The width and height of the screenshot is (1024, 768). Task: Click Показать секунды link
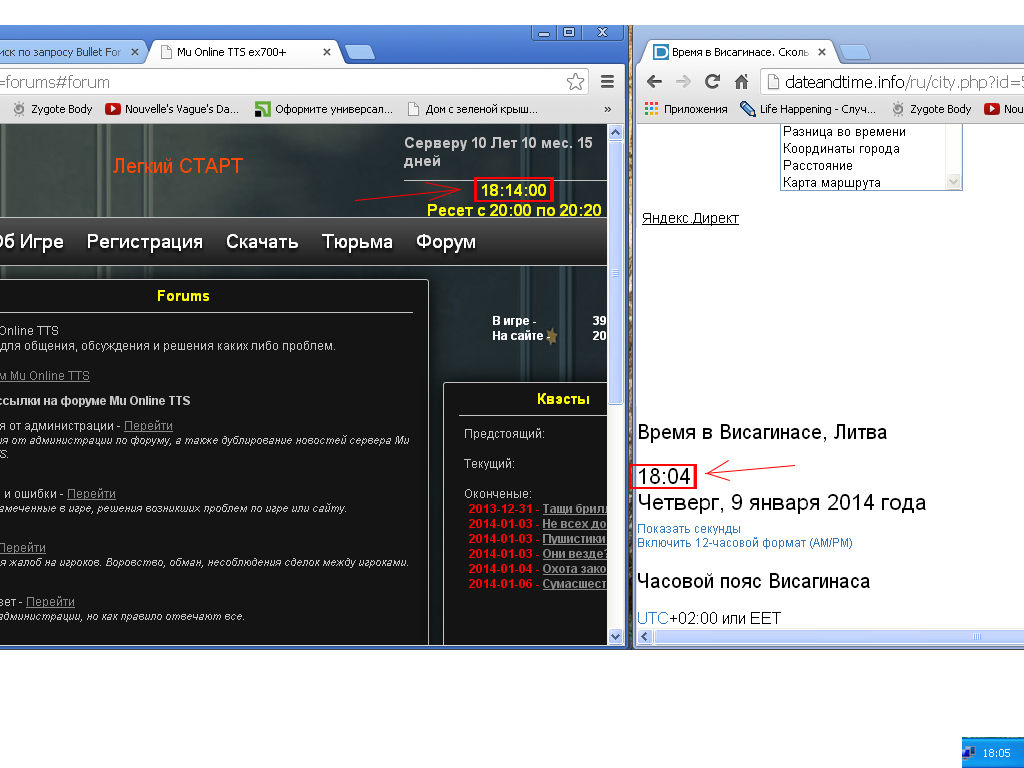tap(689, 528)
